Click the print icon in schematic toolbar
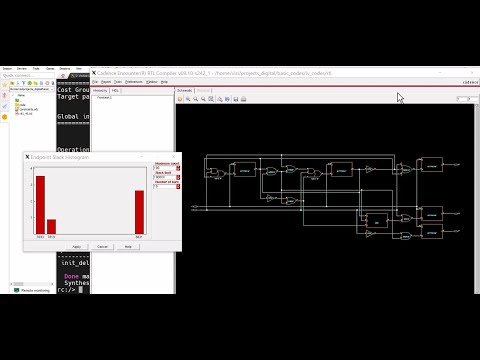The image size is (480, 360). tap(244, 99)
